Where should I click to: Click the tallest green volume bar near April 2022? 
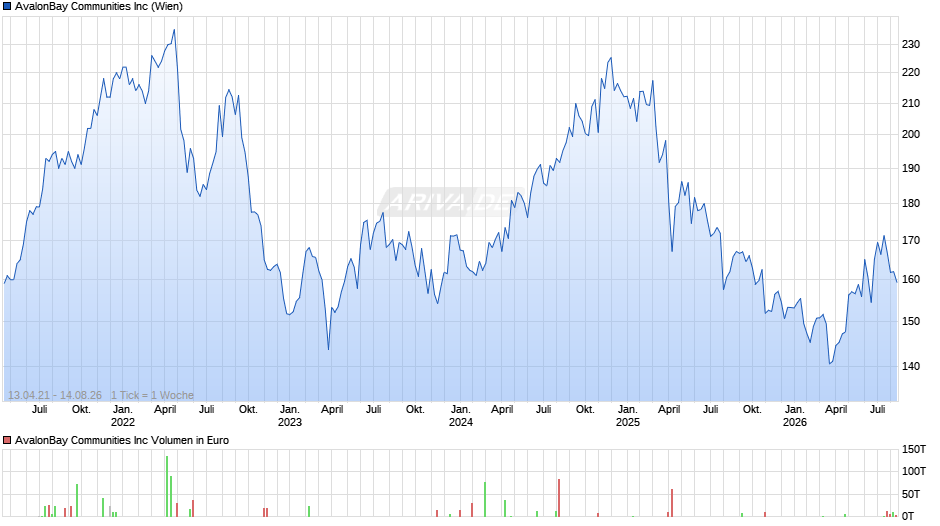[167, 486]
